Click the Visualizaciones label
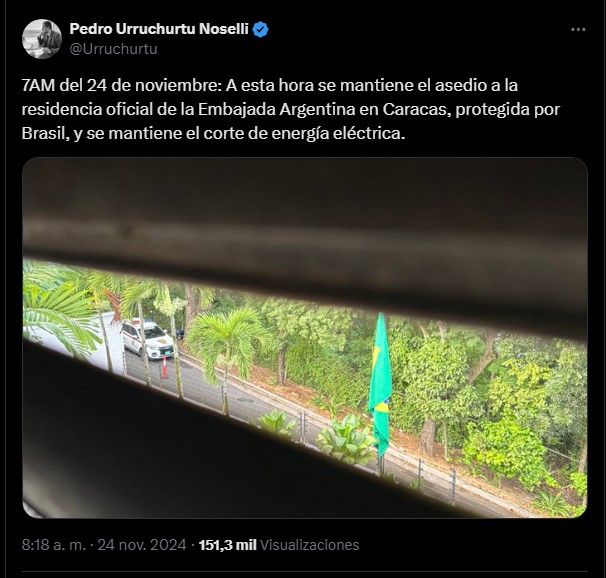Viewport: 606px width, 578px height. (x=310, y=545)
